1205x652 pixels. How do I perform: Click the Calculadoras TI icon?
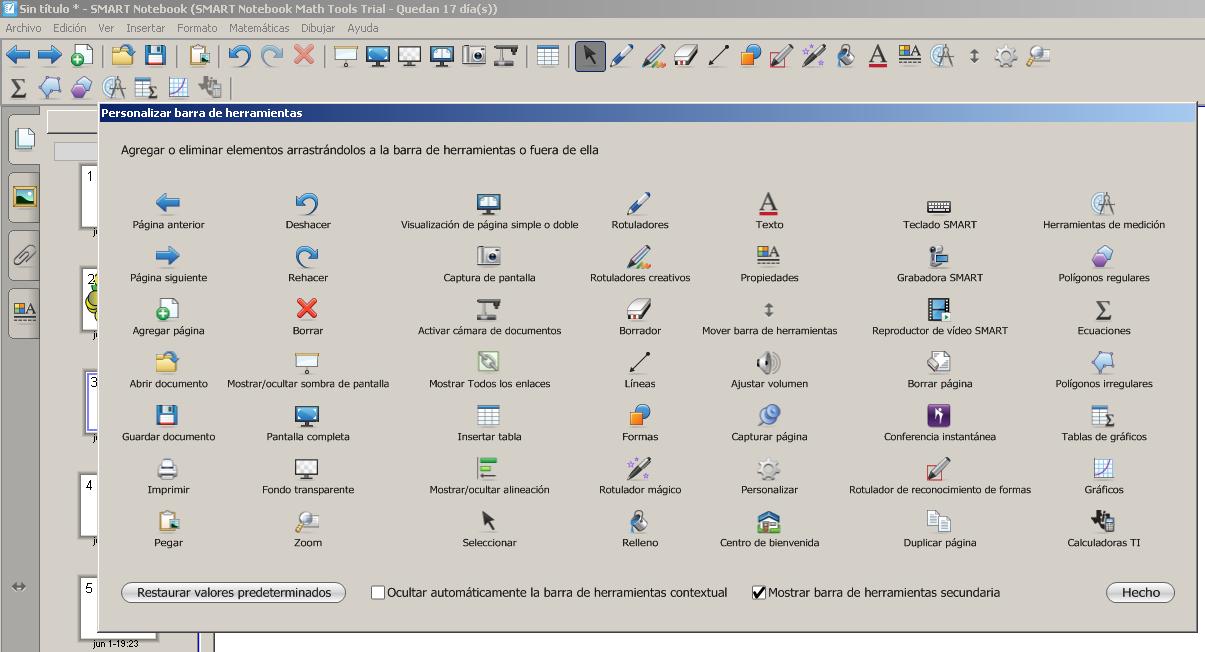[x=1103, y=521]
